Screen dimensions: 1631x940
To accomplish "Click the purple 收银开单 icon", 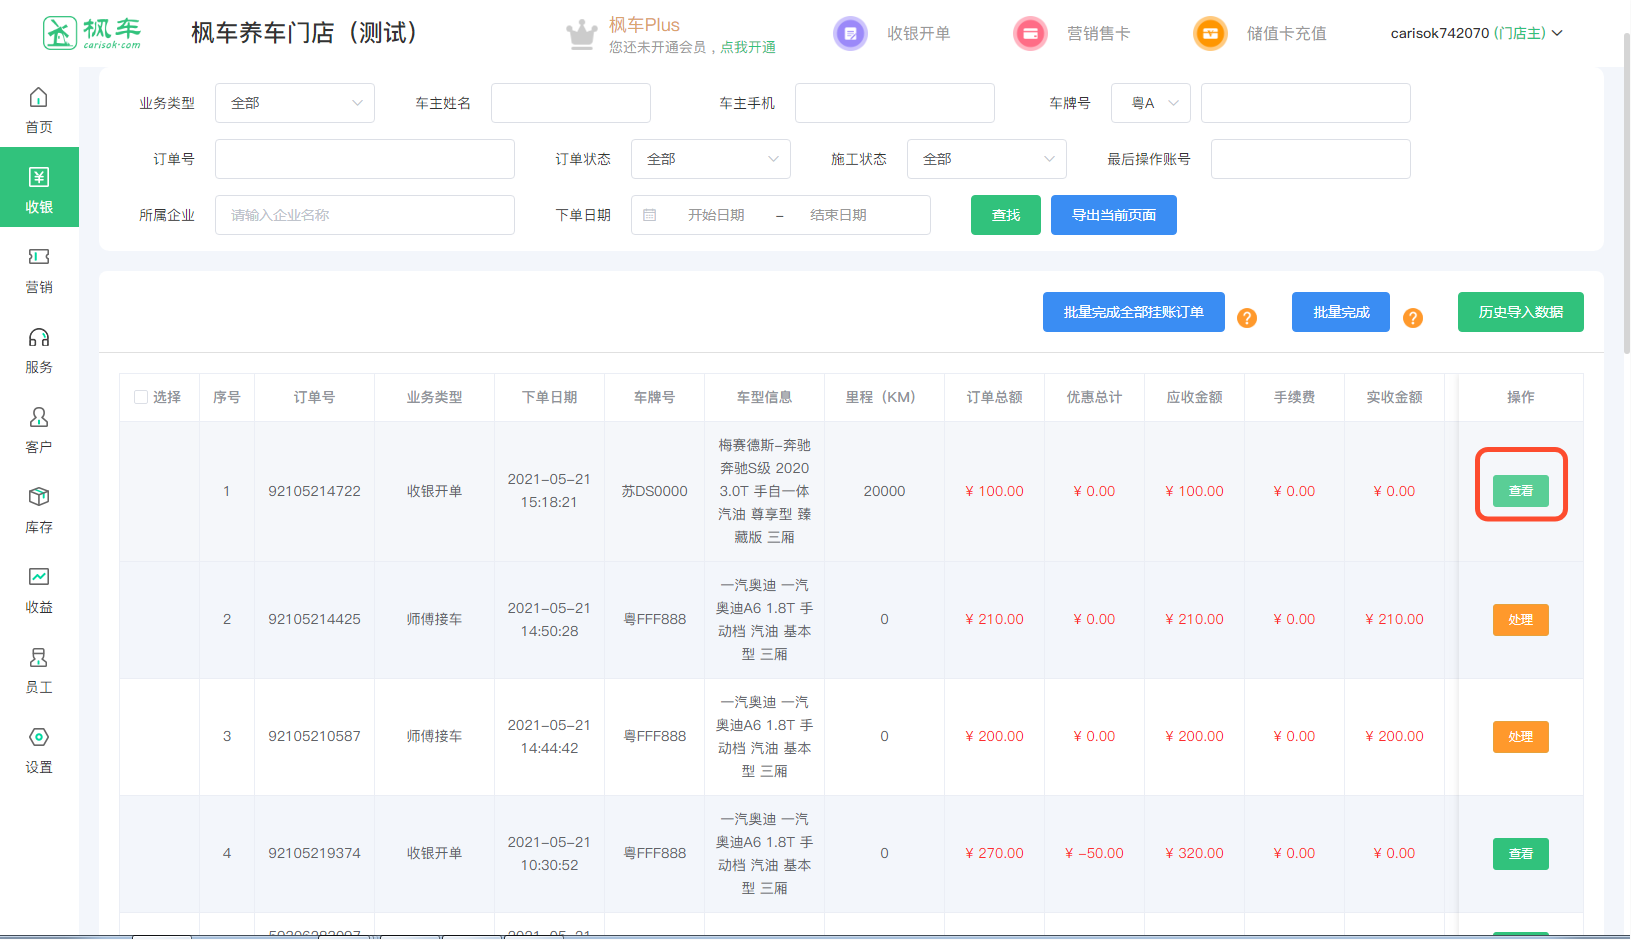I will (850, 33).
